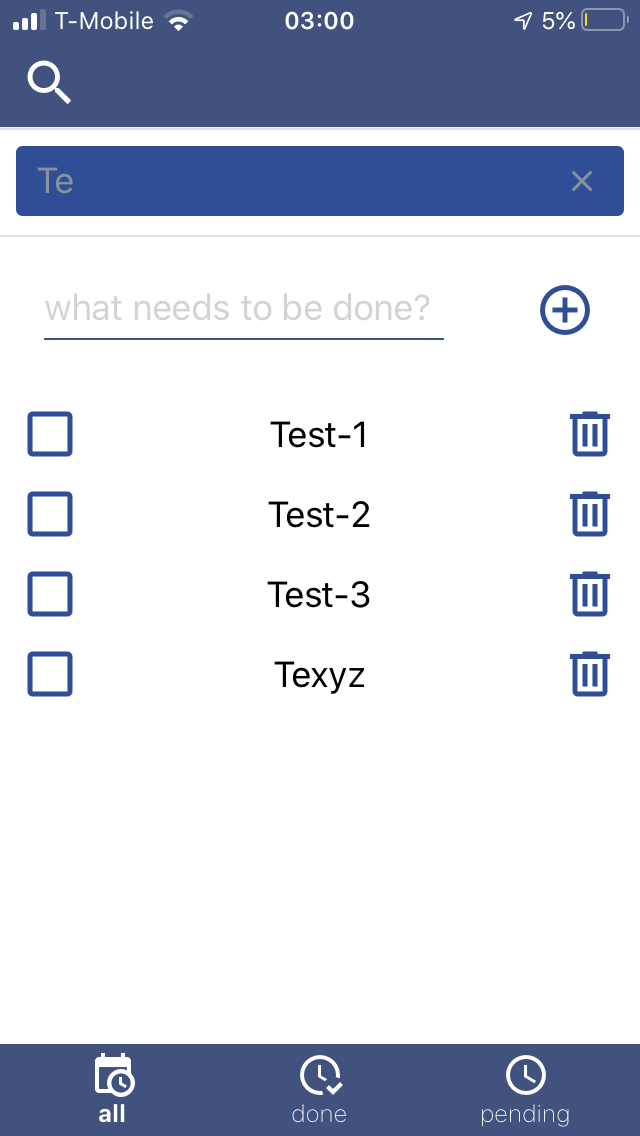This screenshot has height=1136, width=640.
Task: Show the 'pending' tasks tab
Action: coord(525,1090)
